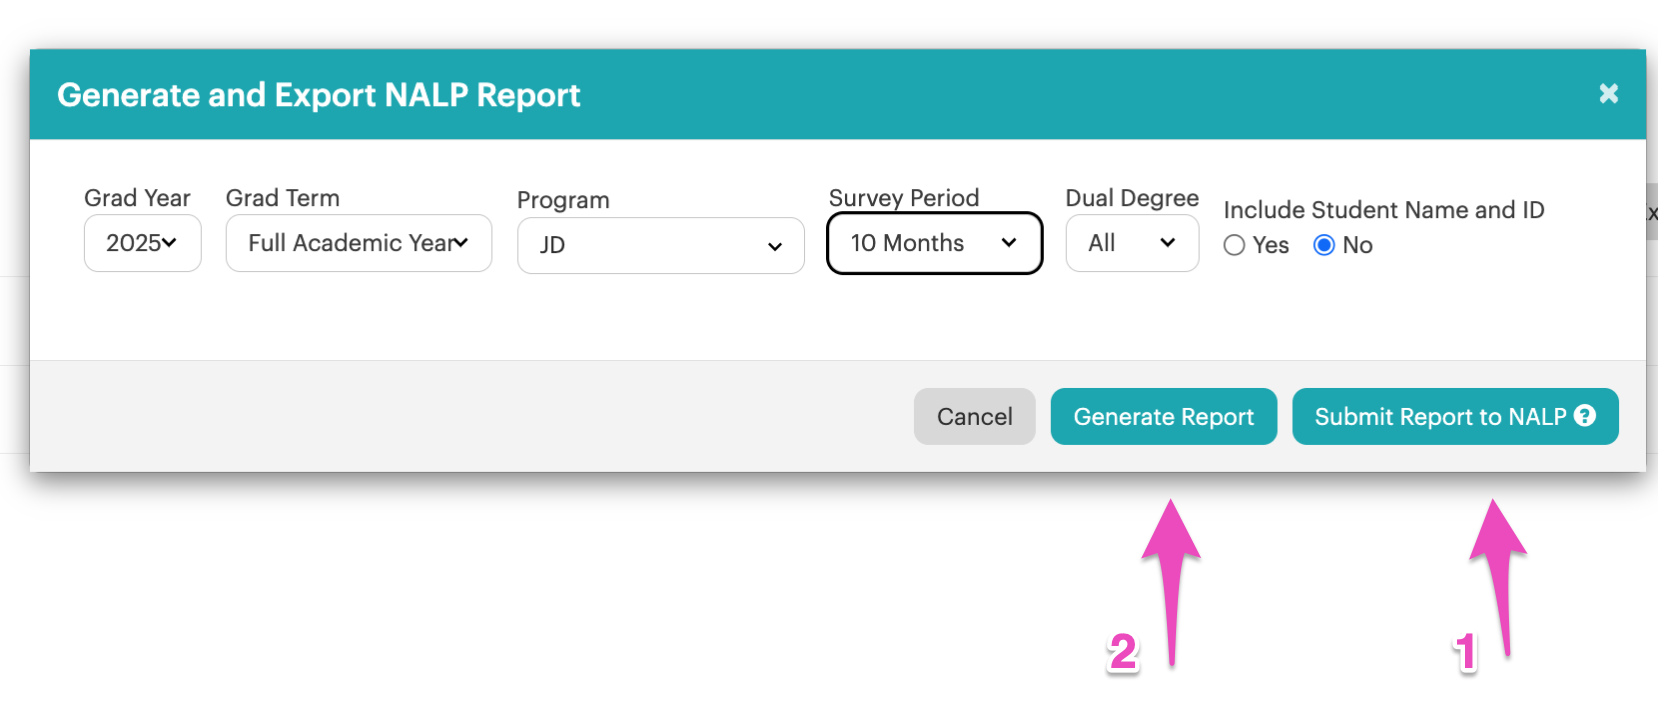Click Submit Report to NALP

1455,416
